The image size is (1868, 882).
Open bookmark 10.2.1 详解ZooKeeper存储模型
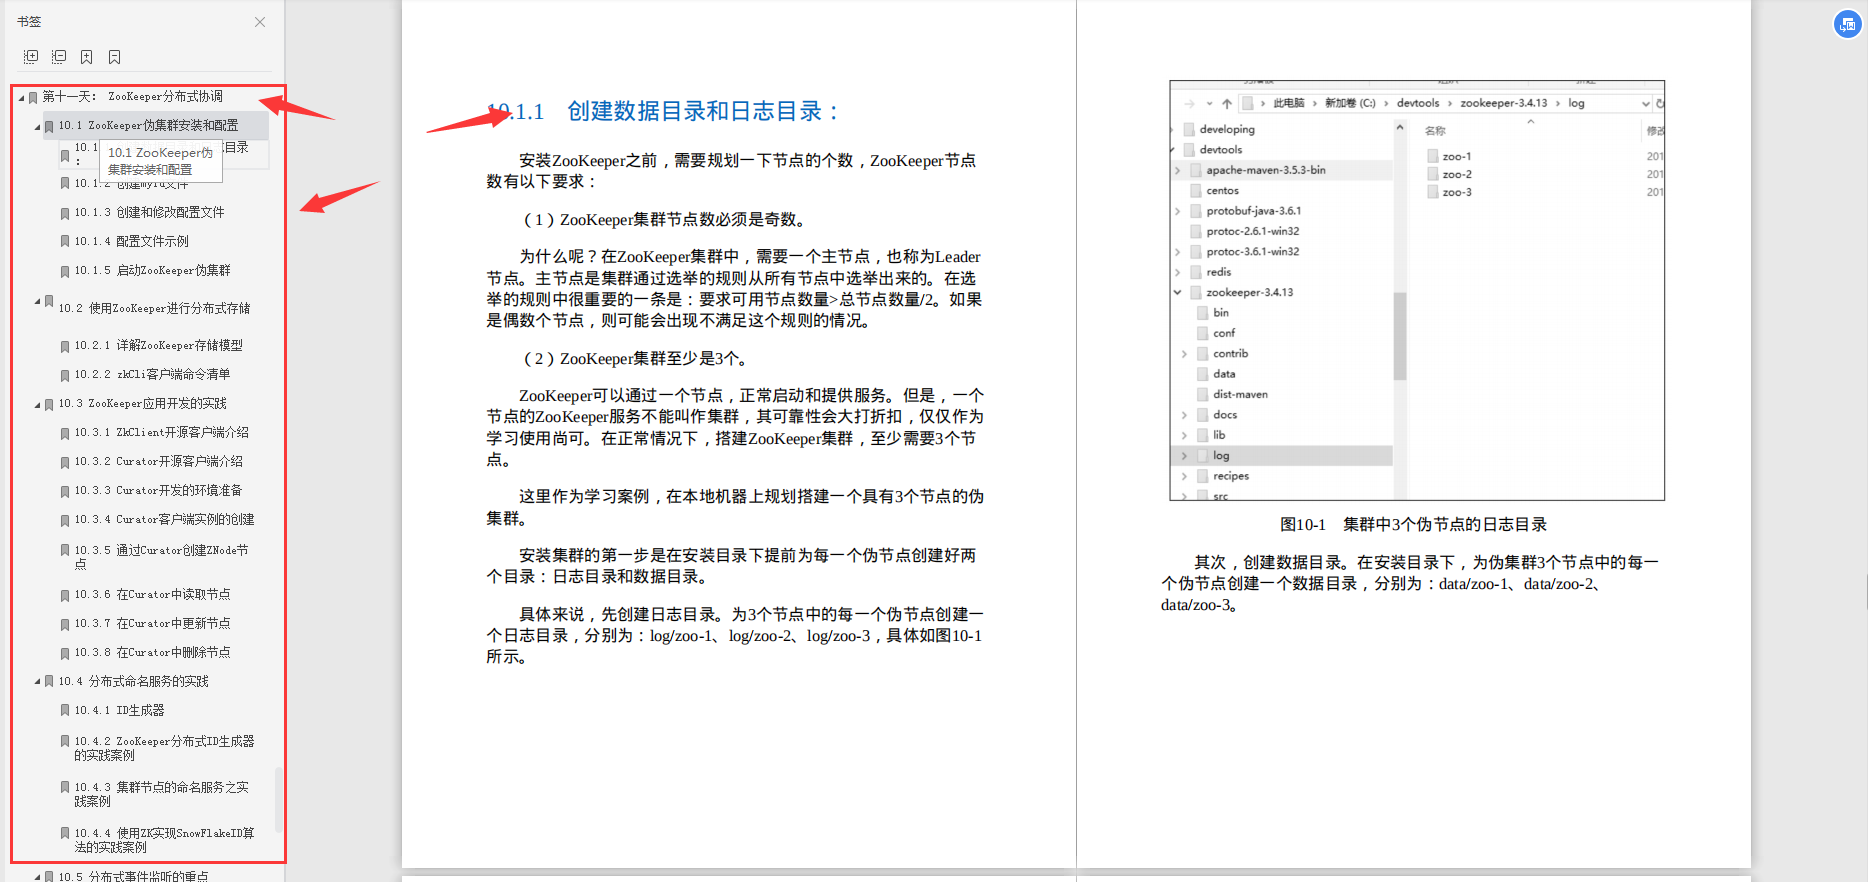(x=158, y=346)
